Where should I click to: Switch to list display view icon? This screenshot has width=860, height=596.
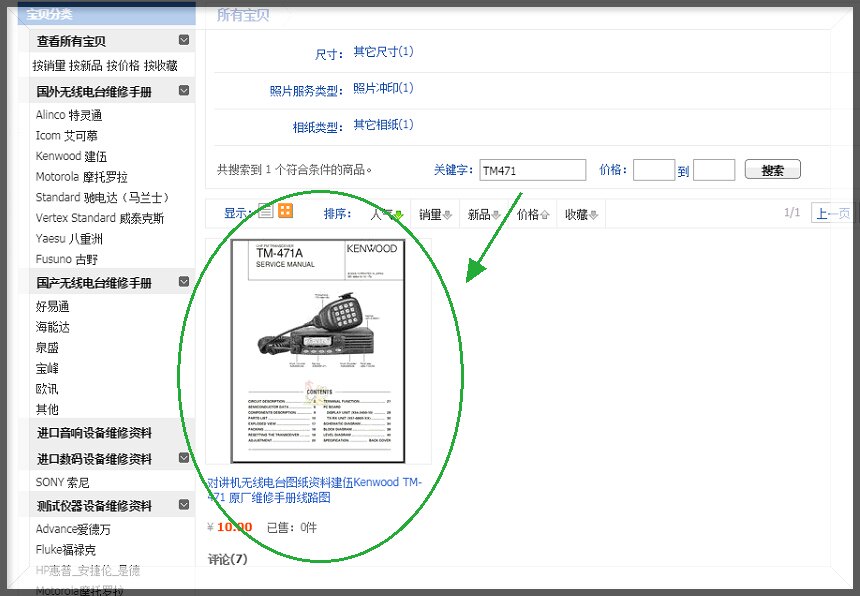[265, 211]
